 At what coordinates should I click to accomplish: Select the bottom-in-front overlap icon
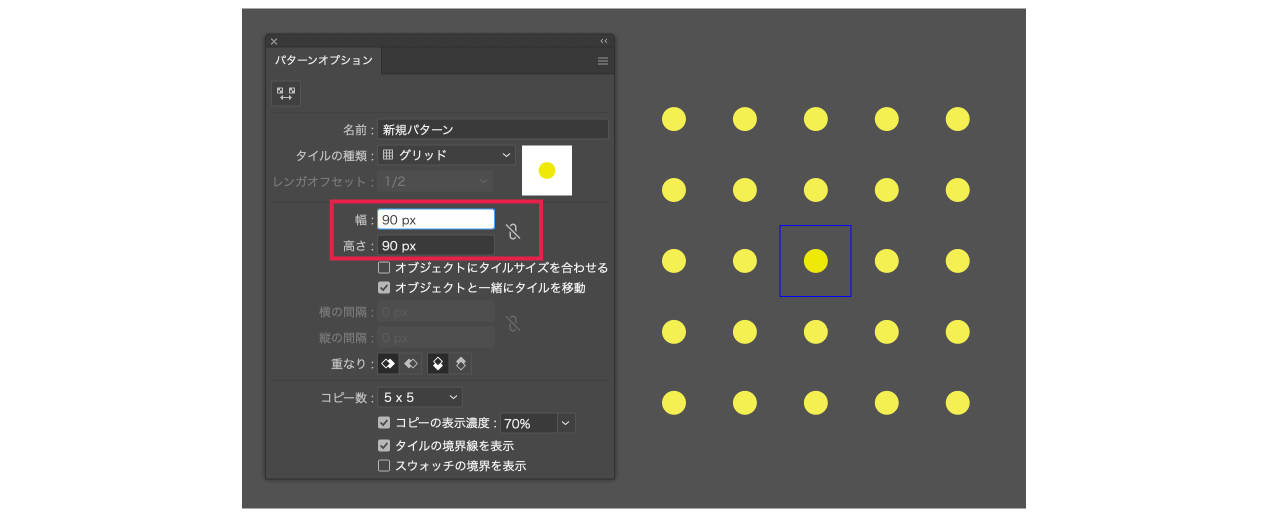pos(460,364)
